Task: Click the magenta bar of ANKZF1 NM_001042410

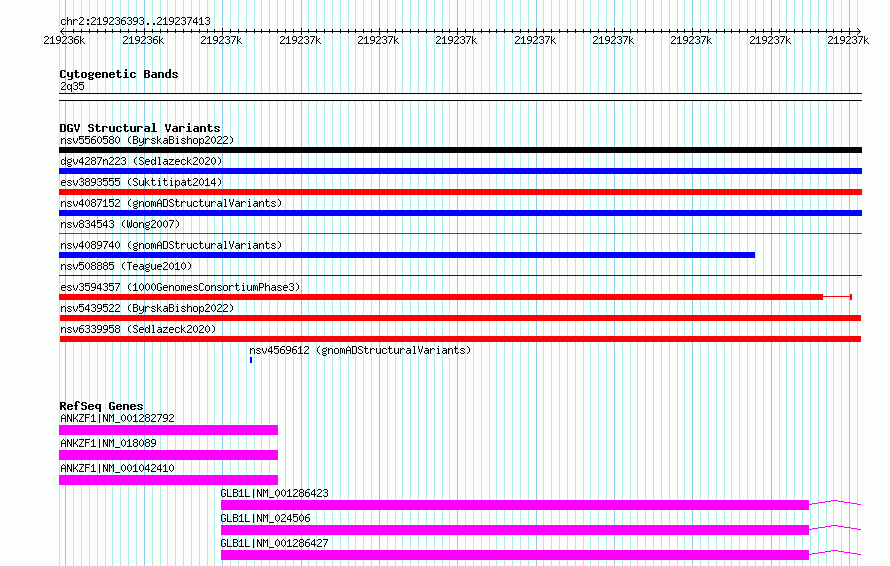Action: click(x=169, y=480)
